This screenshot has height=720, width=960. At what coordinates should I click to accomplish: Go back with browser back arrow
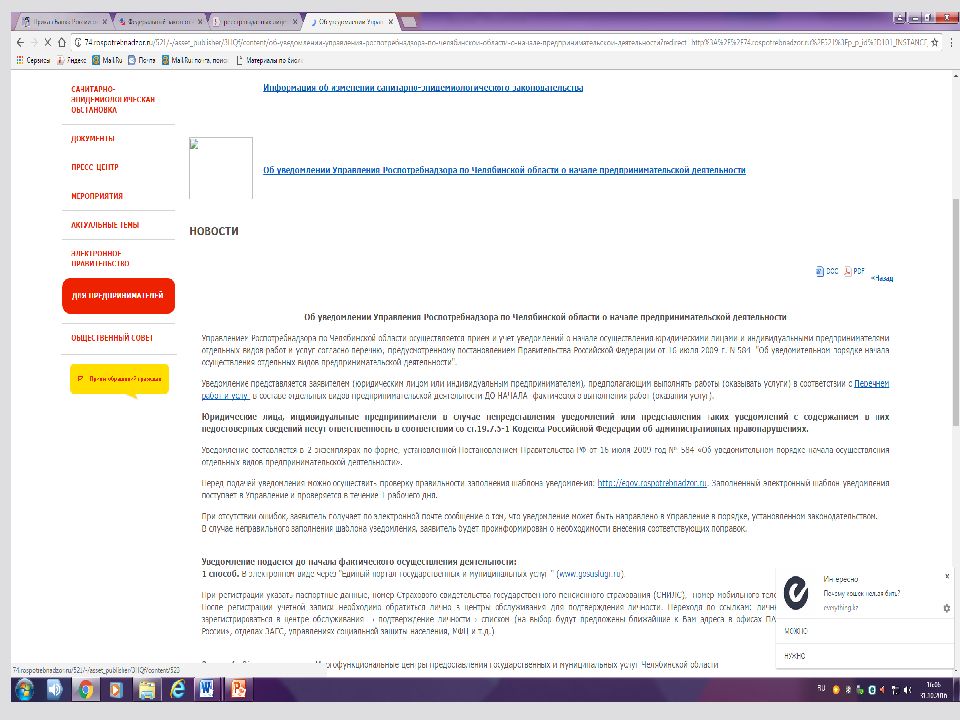(x=20, y=42)
